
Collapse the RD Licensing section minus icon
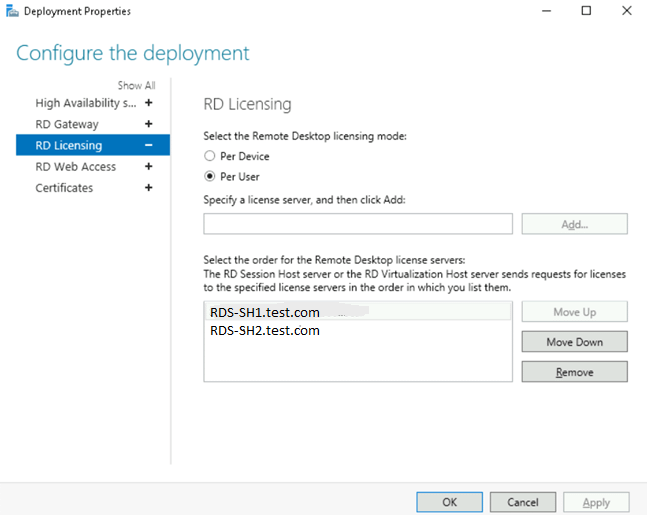pyautogui.click(x=149, y=145)
